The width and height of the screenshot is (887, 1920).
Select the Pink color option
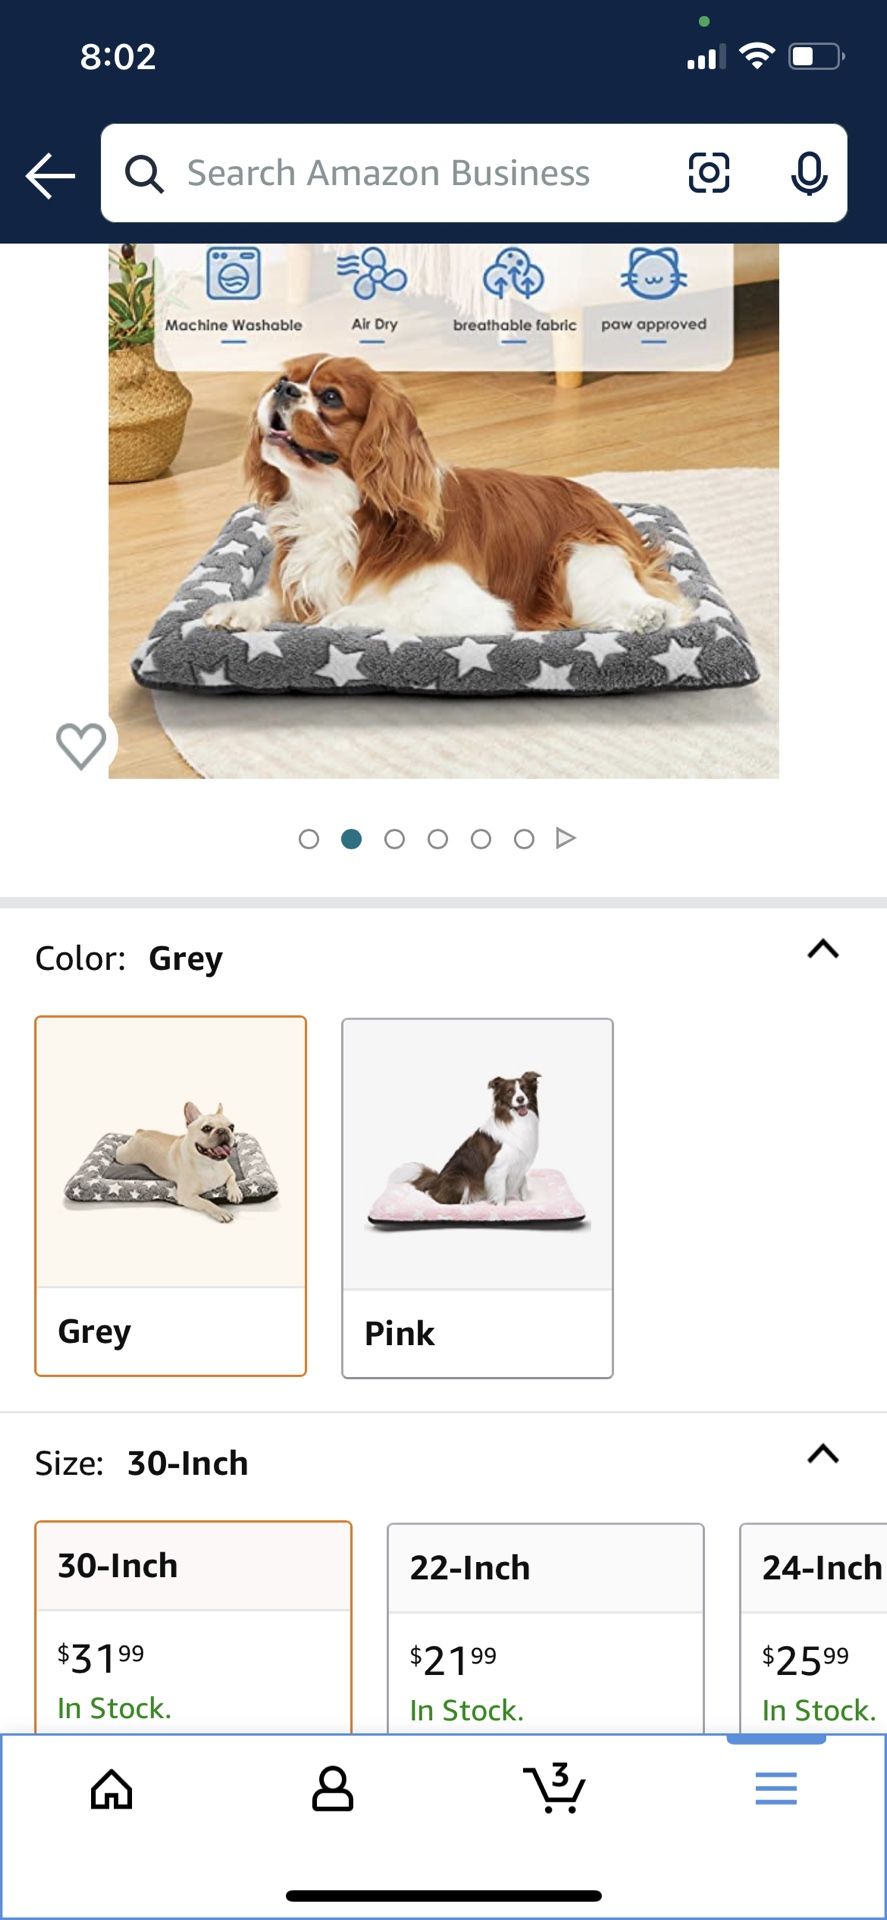(477, 1197)
